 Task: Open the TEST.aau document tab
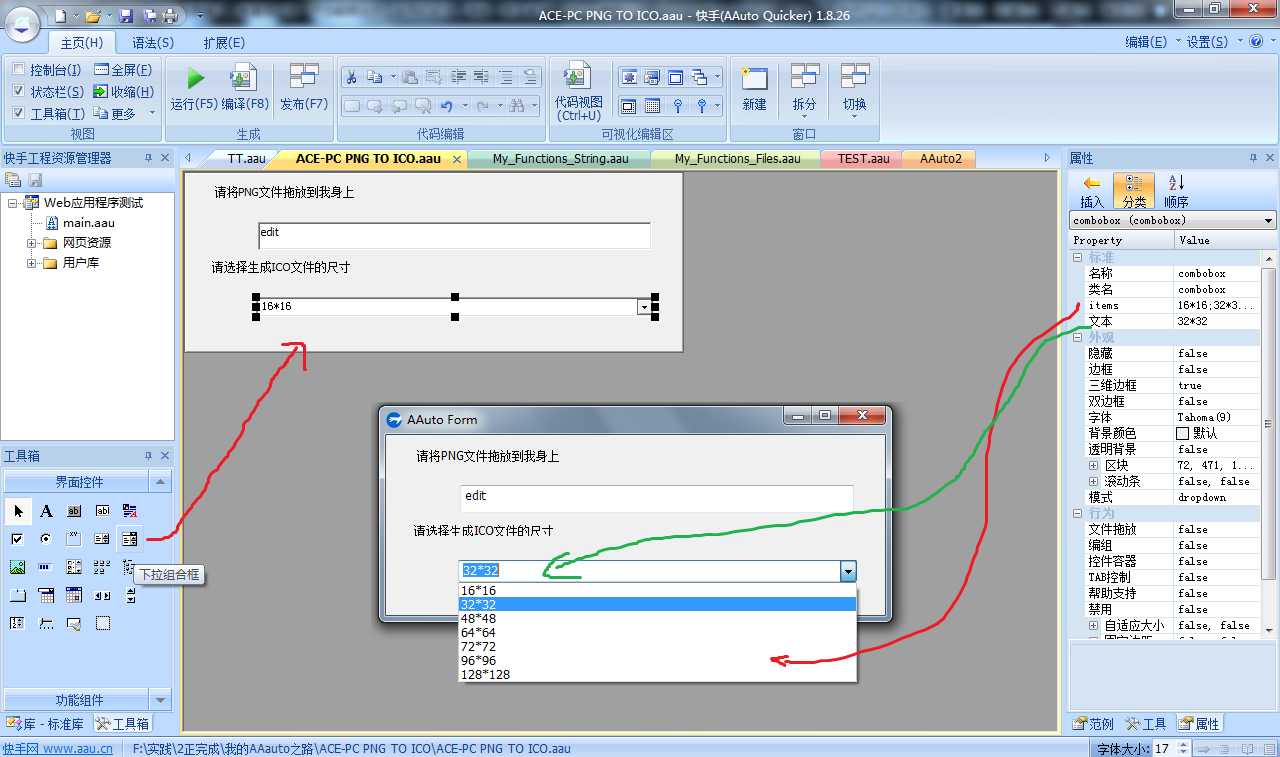863,158
